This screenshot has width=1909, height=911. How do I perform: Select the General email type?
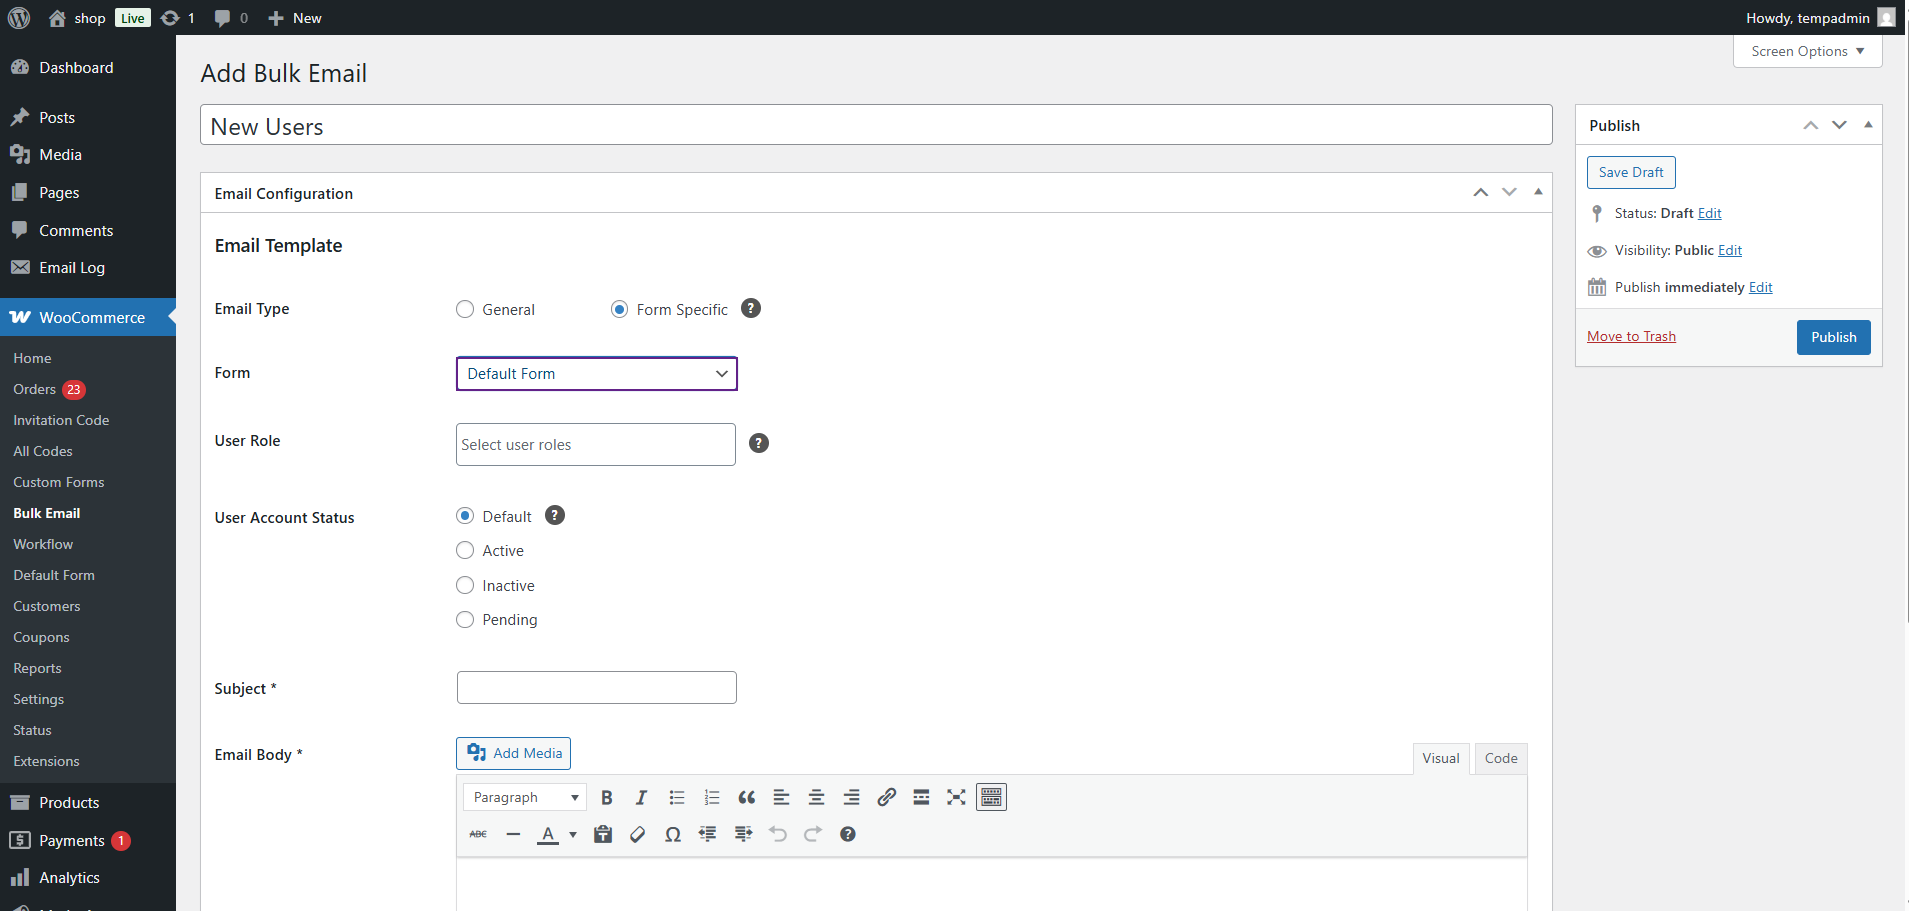pyautogui.click(x=465, y=310)
